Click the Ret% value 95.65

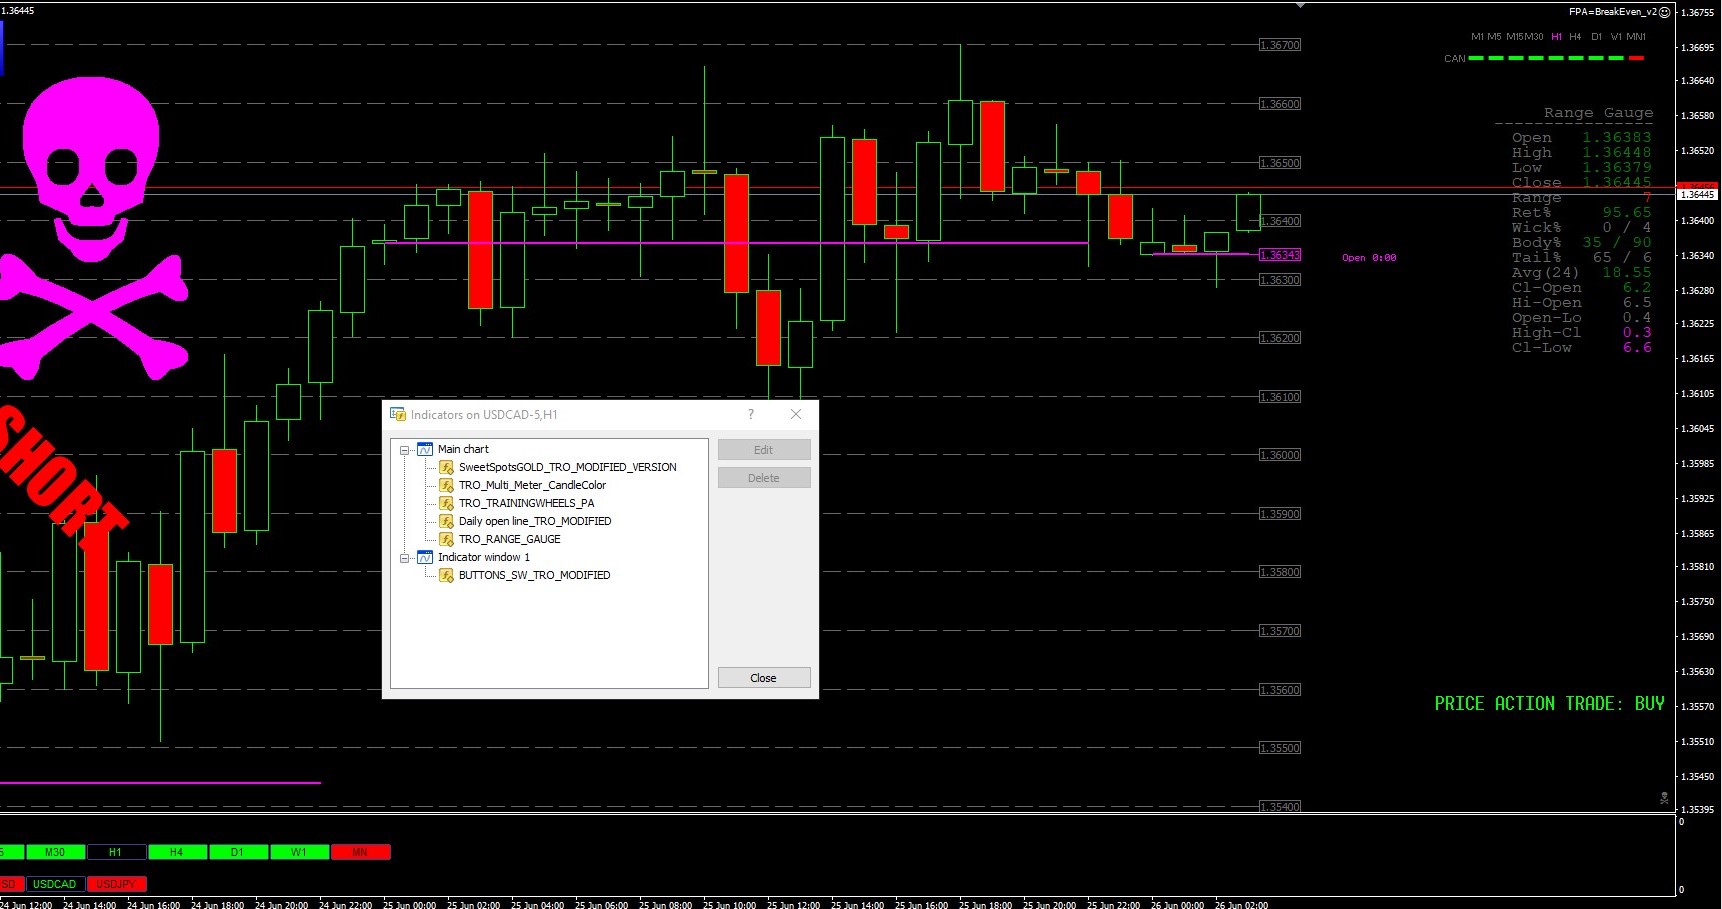point(1627,213)
